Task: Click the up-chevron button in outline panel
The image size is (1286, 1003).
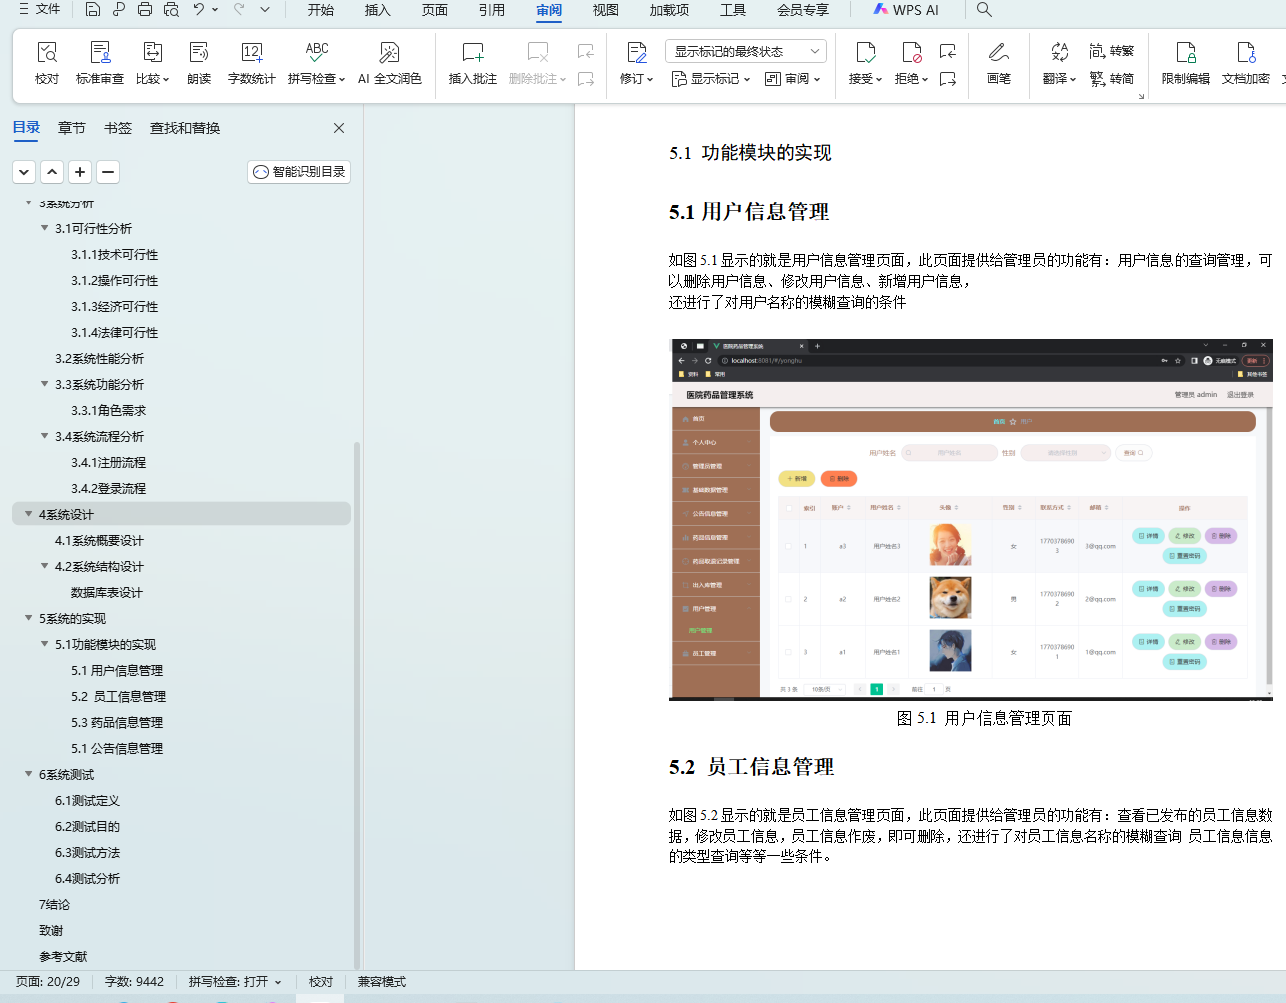Action: pos(53,172)
